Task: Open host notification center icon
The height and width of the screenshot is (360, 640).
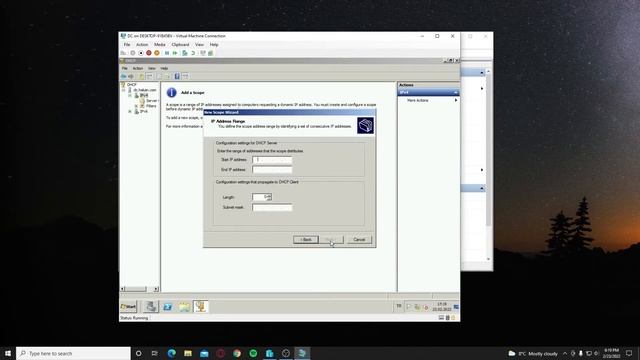Action: (x=629, y=353)
